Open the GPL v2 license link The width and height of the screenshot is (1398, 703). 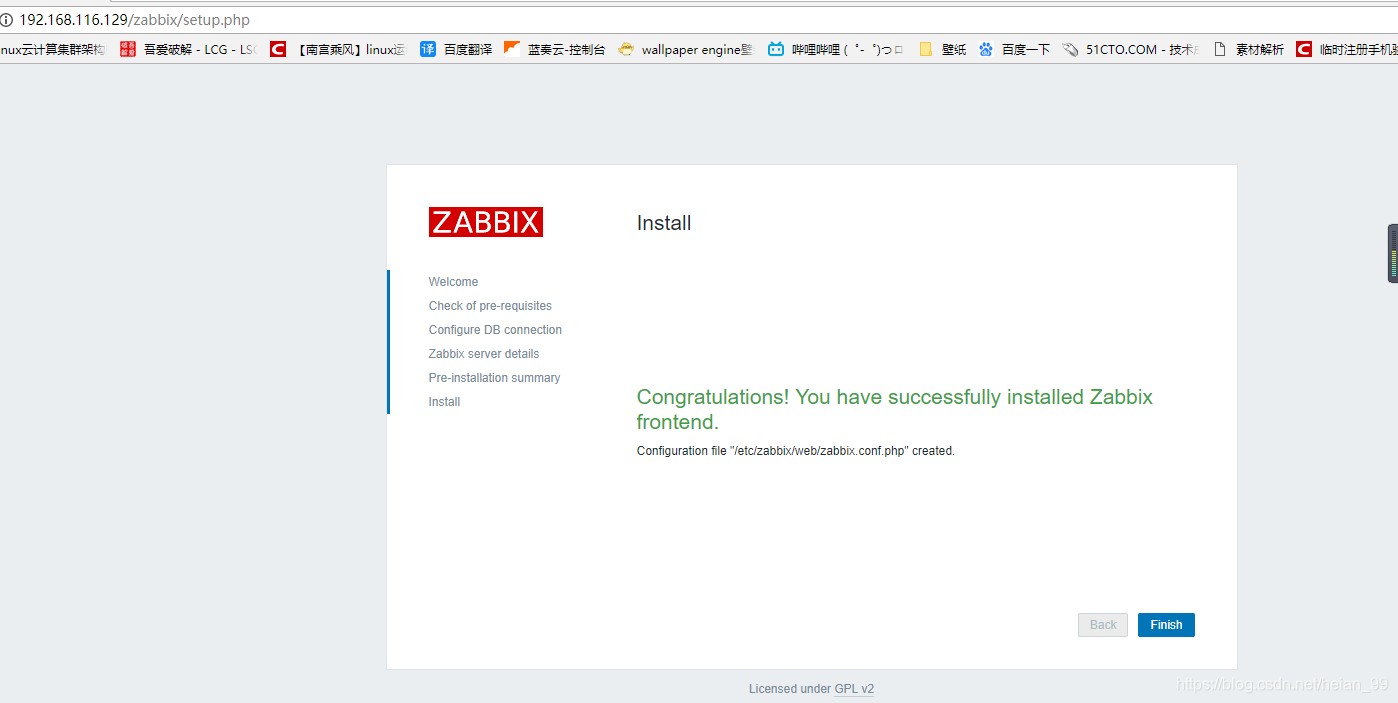click(854, 689)
